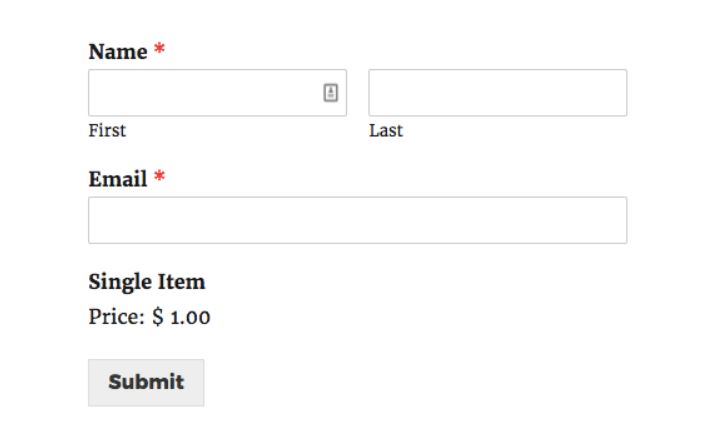Select the Single Item heading

tap(147, 282)
